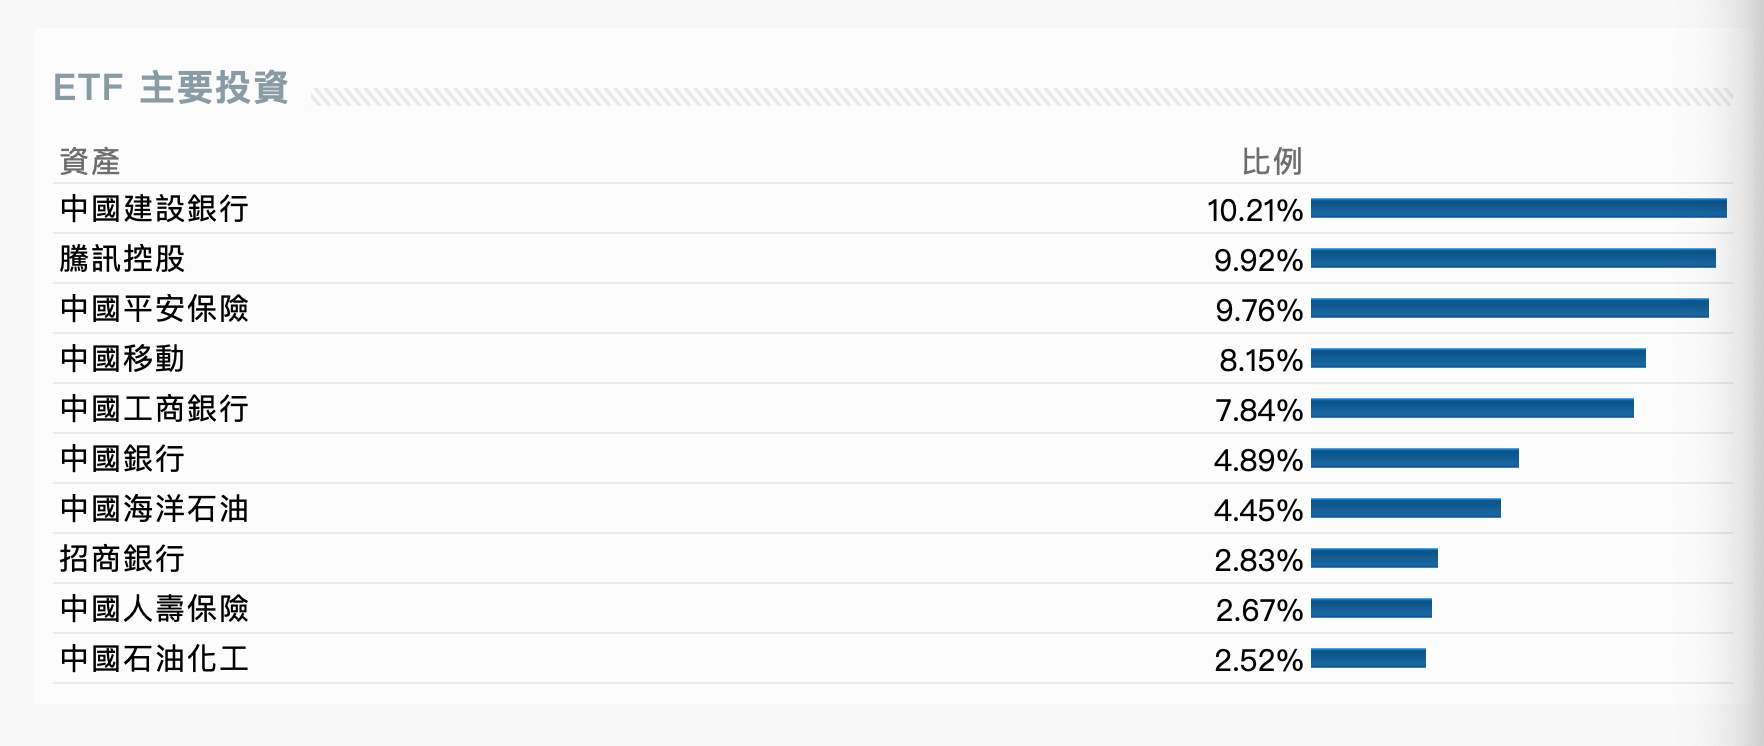The height and width of the screenshot is (746, 1764).
Task: Click the 10.21% percentage value
Action: [x=1254, y=210]
